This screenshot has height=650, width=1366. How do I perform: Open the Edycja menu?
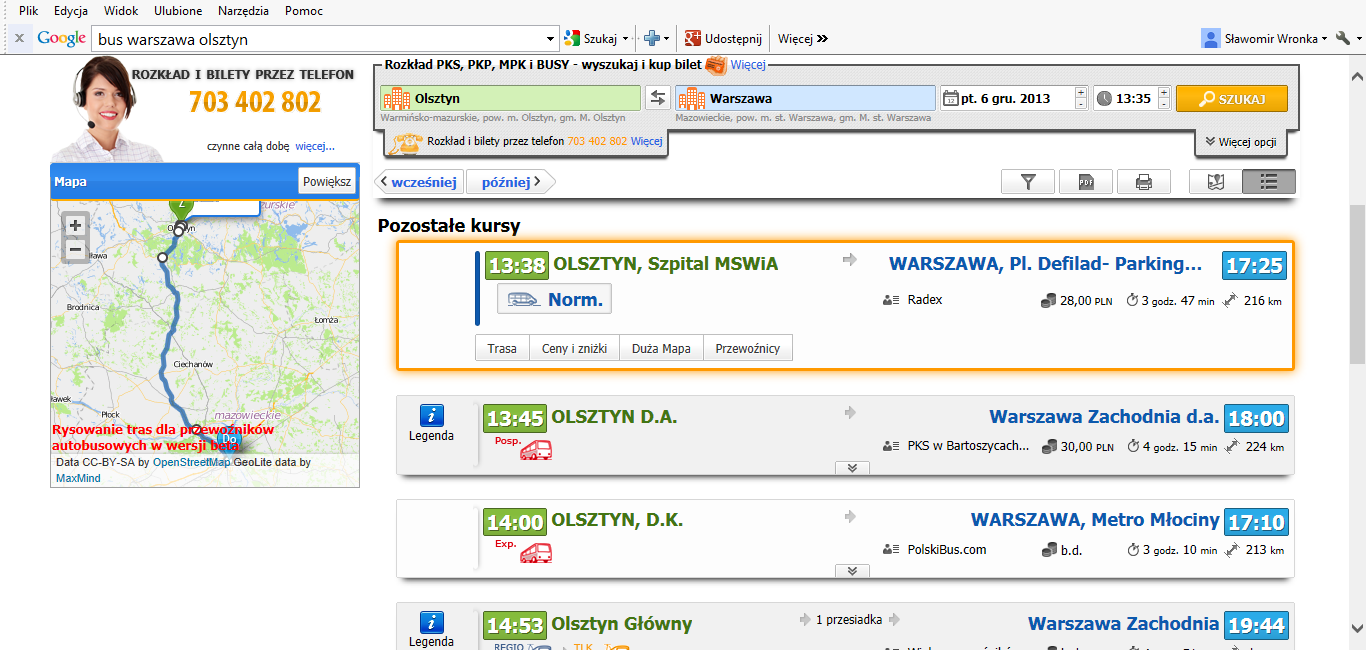point(70,11)
